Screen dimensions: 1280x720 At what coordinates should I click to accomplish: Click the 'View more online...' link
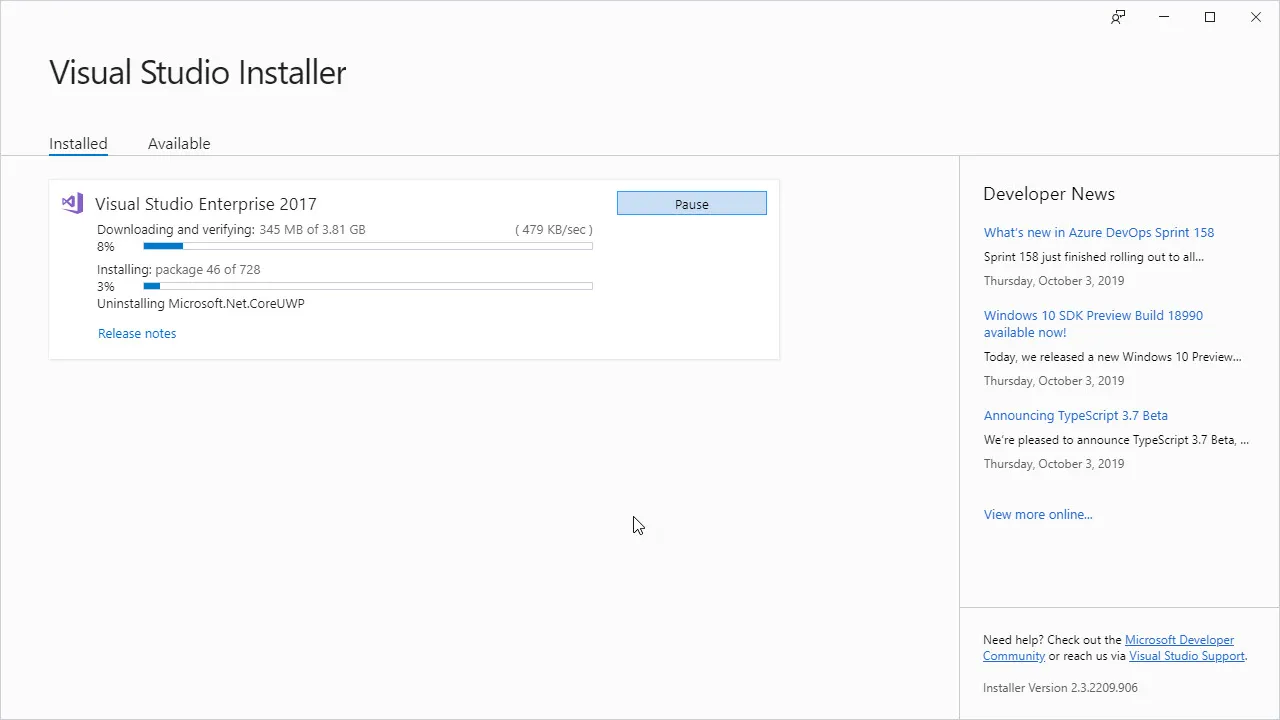pyautogui.click(x=1038, y=515)
